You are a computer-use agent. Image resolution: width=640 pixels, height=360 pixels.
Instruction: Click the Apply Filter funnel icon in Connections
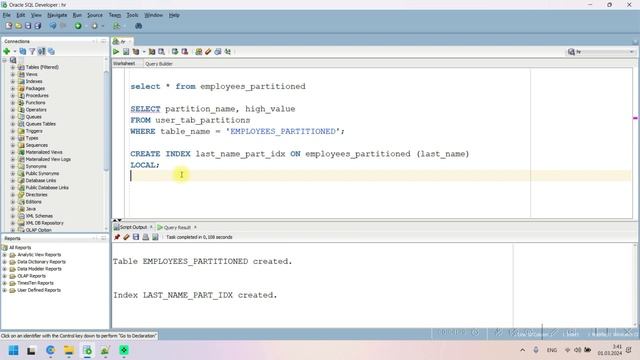[x=32, y=51]
